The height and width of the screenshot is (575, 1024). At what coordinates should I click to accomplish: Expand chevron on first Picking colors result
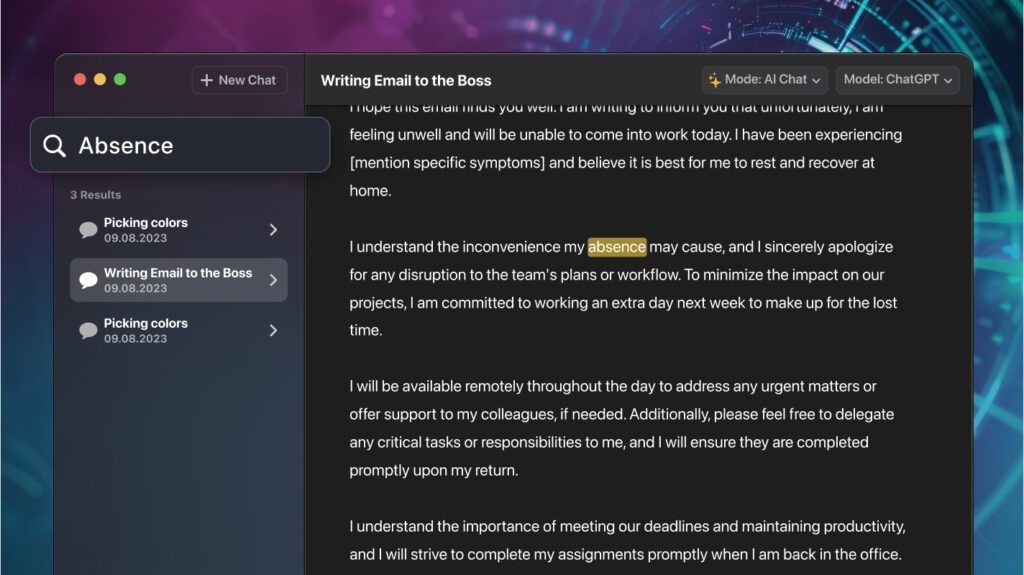274,230
